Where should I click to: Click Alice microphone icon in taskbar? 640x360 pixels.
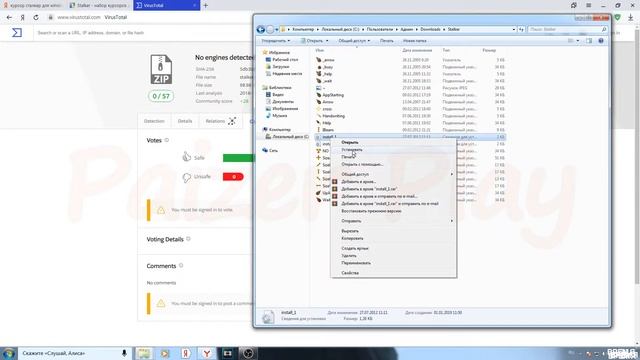124,353
